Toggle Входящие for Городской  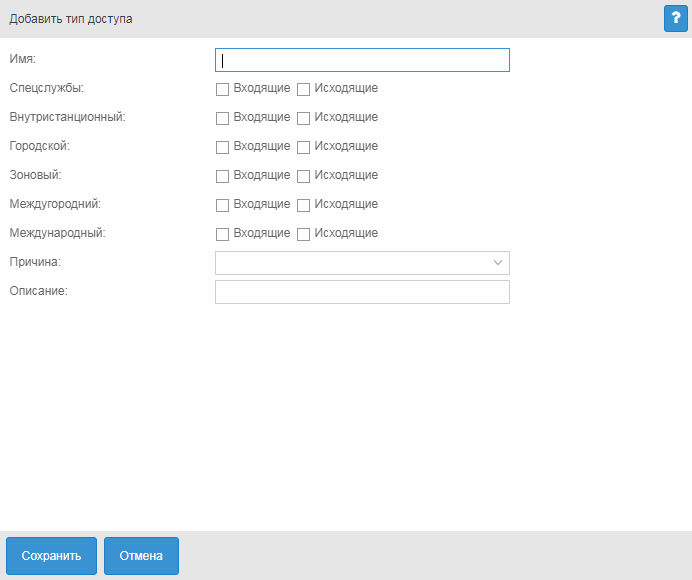(222, 147)
